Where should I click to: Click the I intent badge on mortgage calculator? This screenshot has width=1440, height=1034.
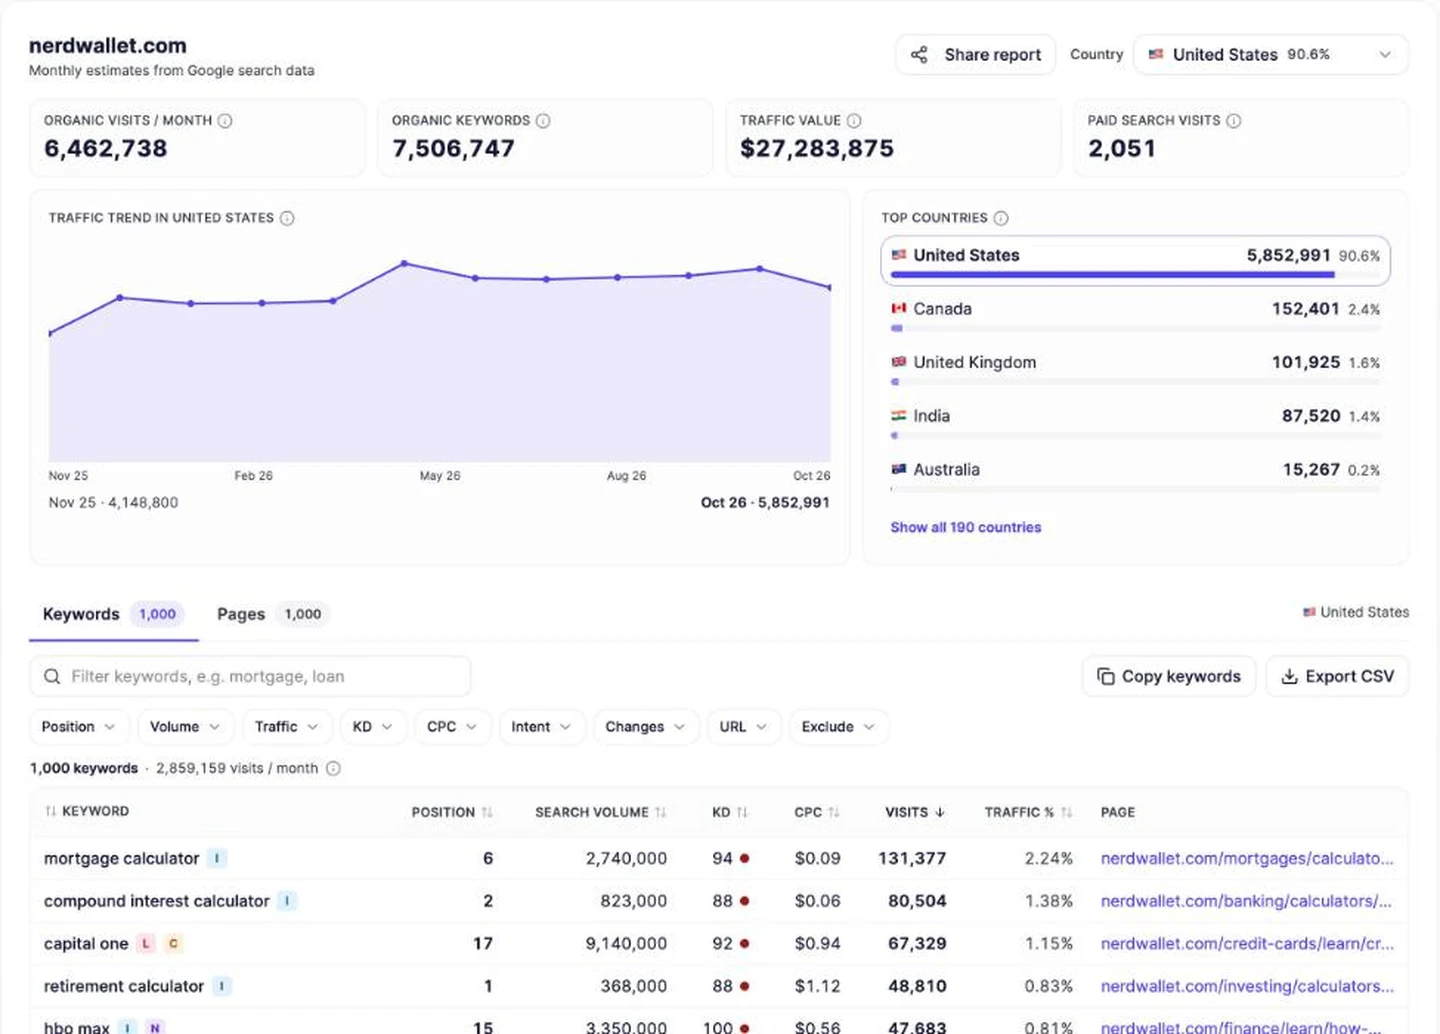coord(218,858)
